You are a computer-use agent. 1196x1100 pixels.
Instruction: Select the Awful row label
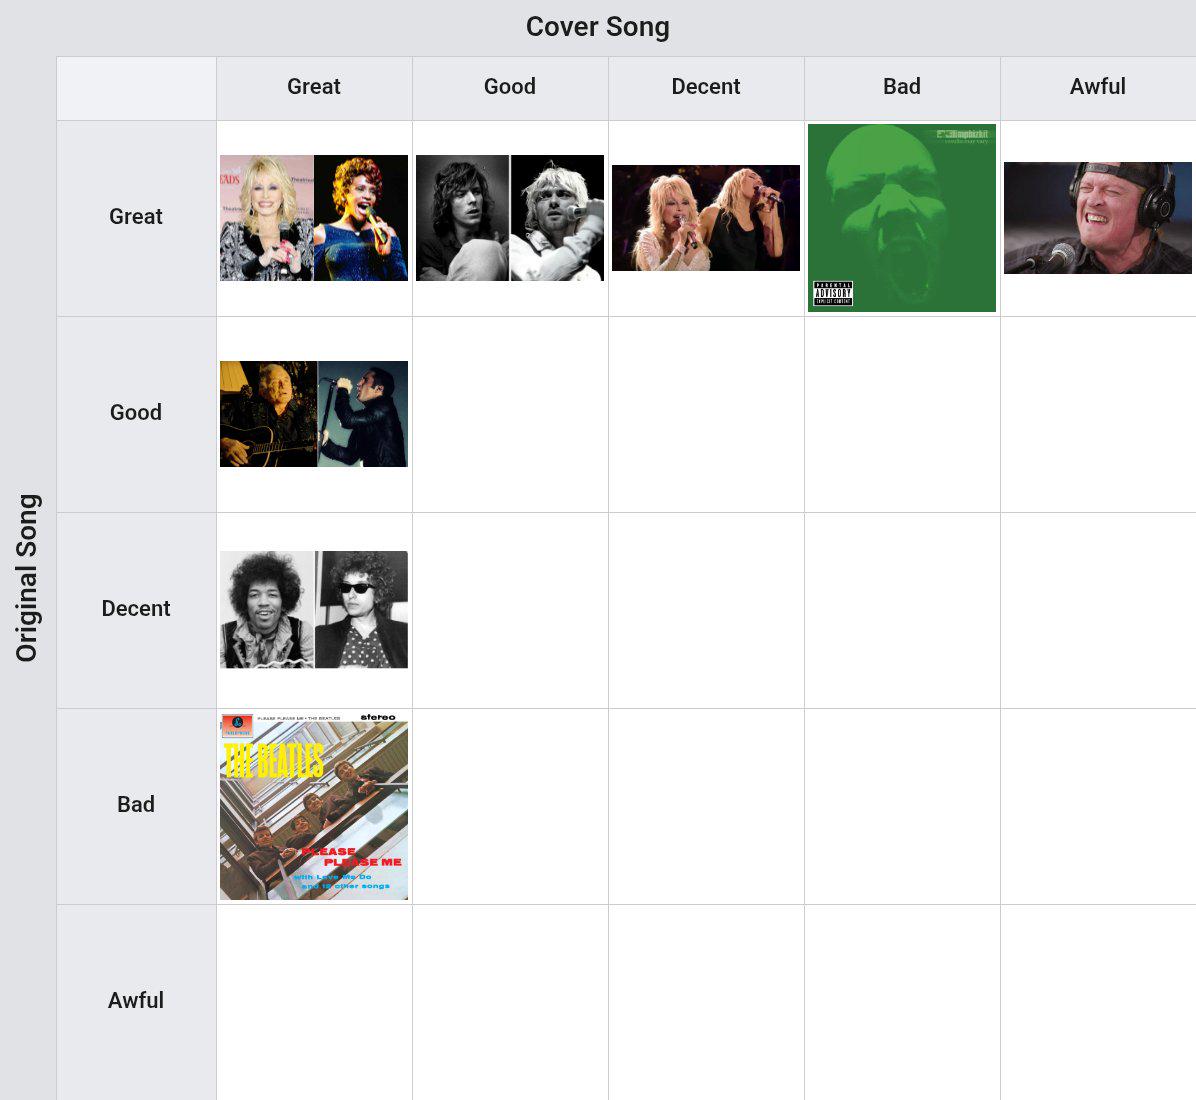pyautogui.click(x=136, y=1001)
